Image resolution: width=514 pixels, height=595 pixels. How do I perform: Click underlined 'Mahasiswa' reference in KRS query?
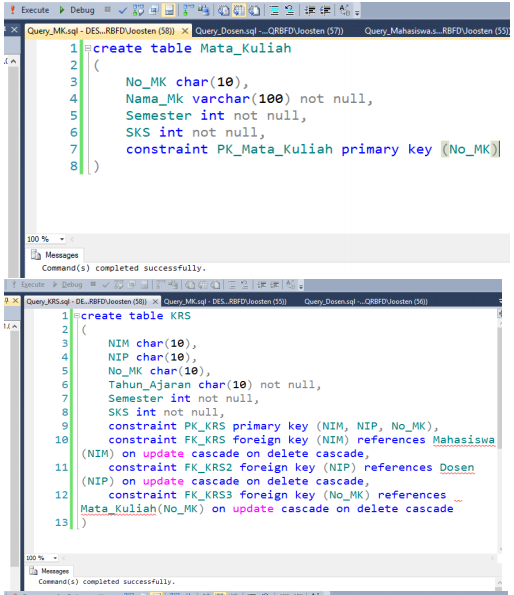pyautogui.click(x=464, y=440)
